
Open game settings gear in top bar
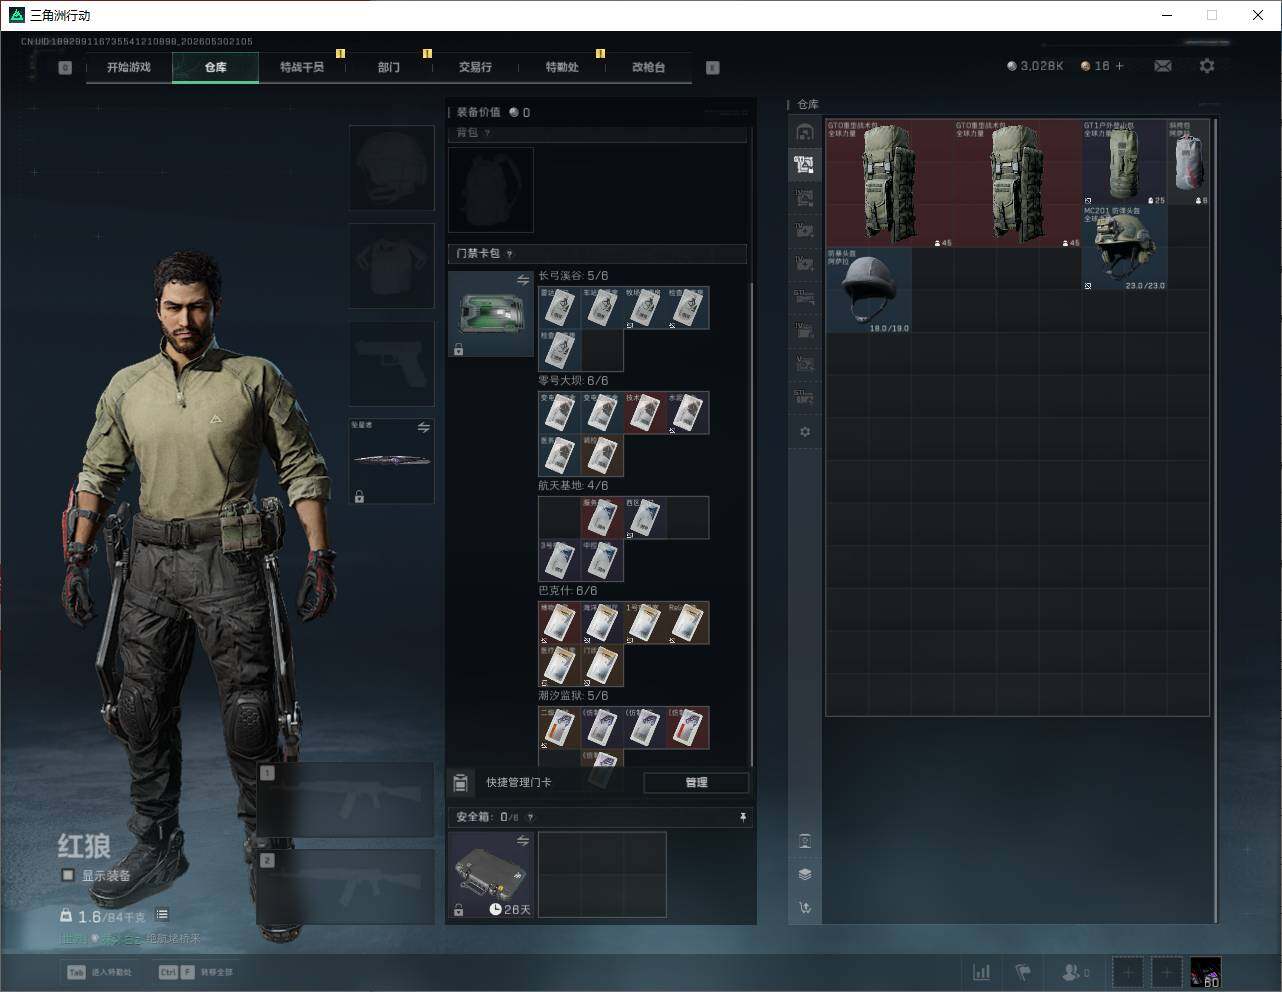tap(1207, 66)
